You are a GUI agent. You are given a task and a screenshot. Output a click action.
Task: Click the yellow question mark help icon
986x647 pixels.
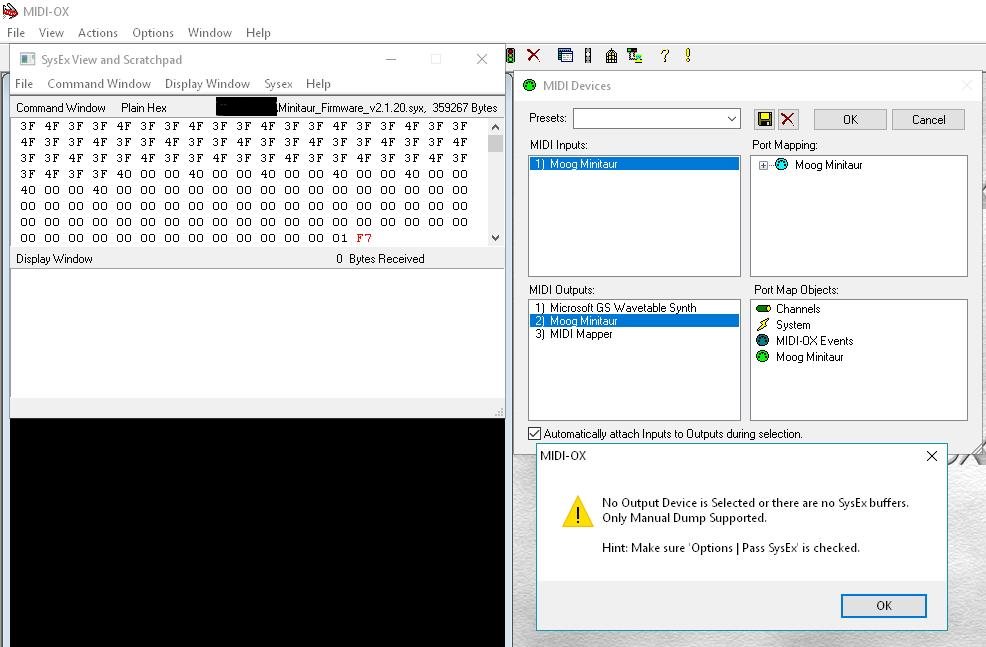[664, 56]
